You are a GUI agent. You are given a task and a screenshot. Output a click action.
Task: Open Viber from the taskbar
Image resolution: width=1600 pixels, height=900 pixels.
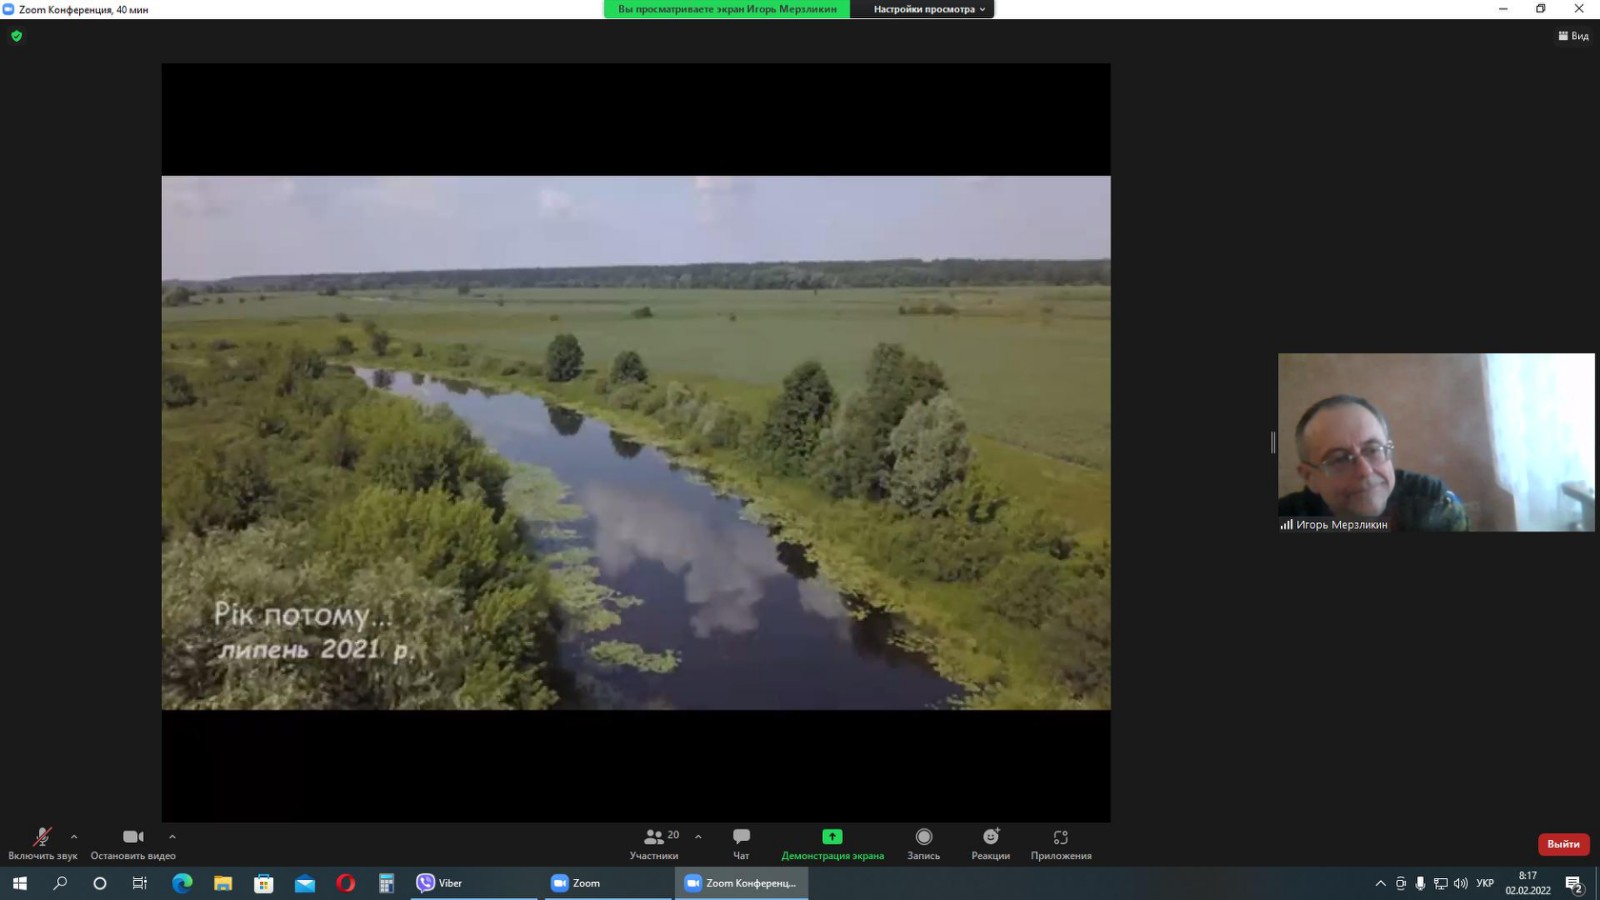tap(440, 883)
